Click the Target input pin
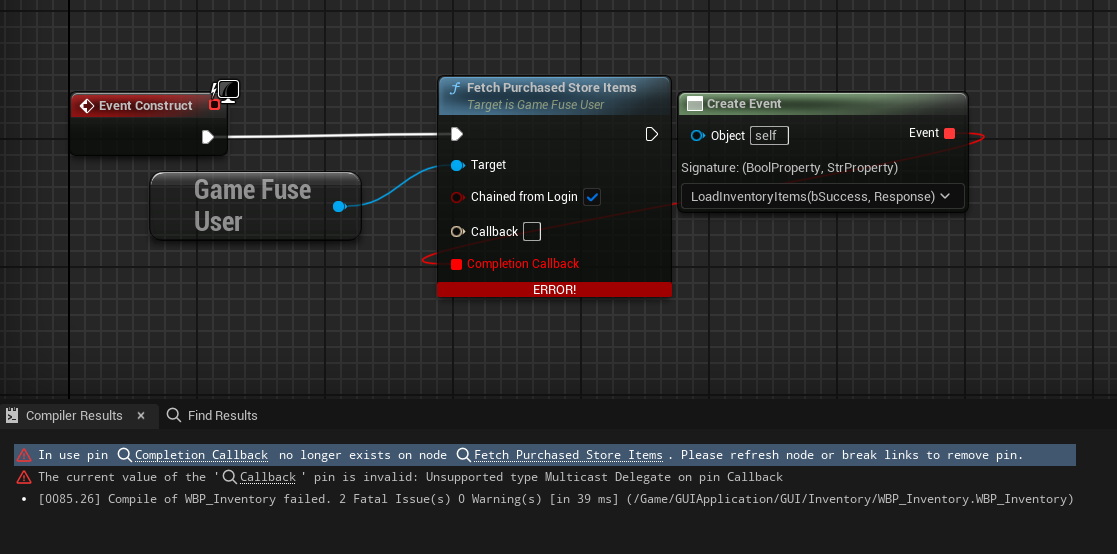The width and height of the screenshot is (1117, 554). coord(457,165)
